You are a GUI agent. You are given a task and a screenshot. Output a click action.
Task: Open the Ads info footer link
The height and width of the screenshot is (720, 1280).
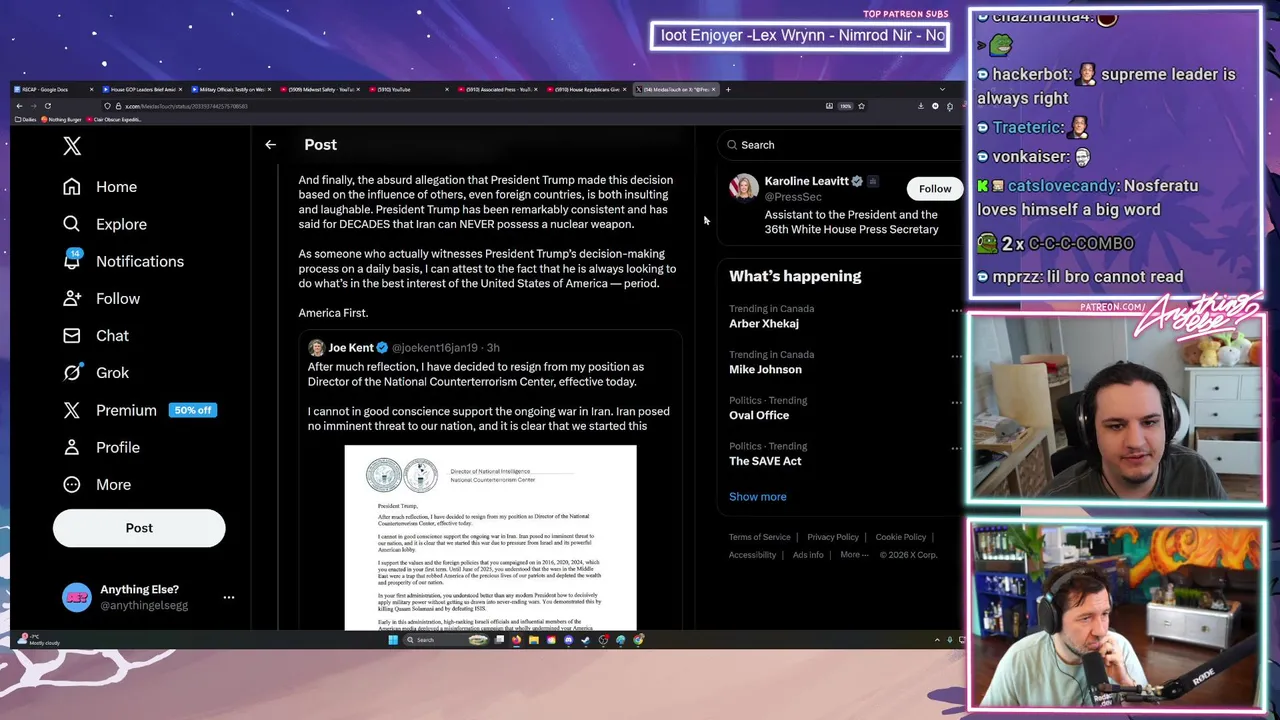tap(808, 555)
